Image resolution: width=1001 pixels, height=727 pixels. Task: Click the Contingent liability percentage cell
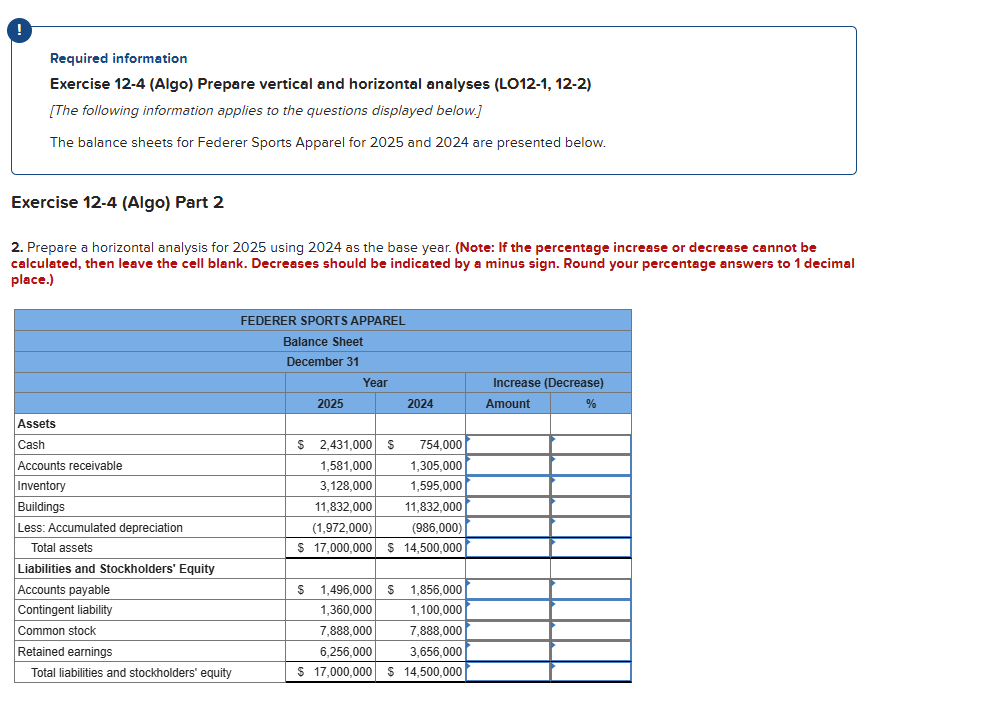[x=590, y=610]
